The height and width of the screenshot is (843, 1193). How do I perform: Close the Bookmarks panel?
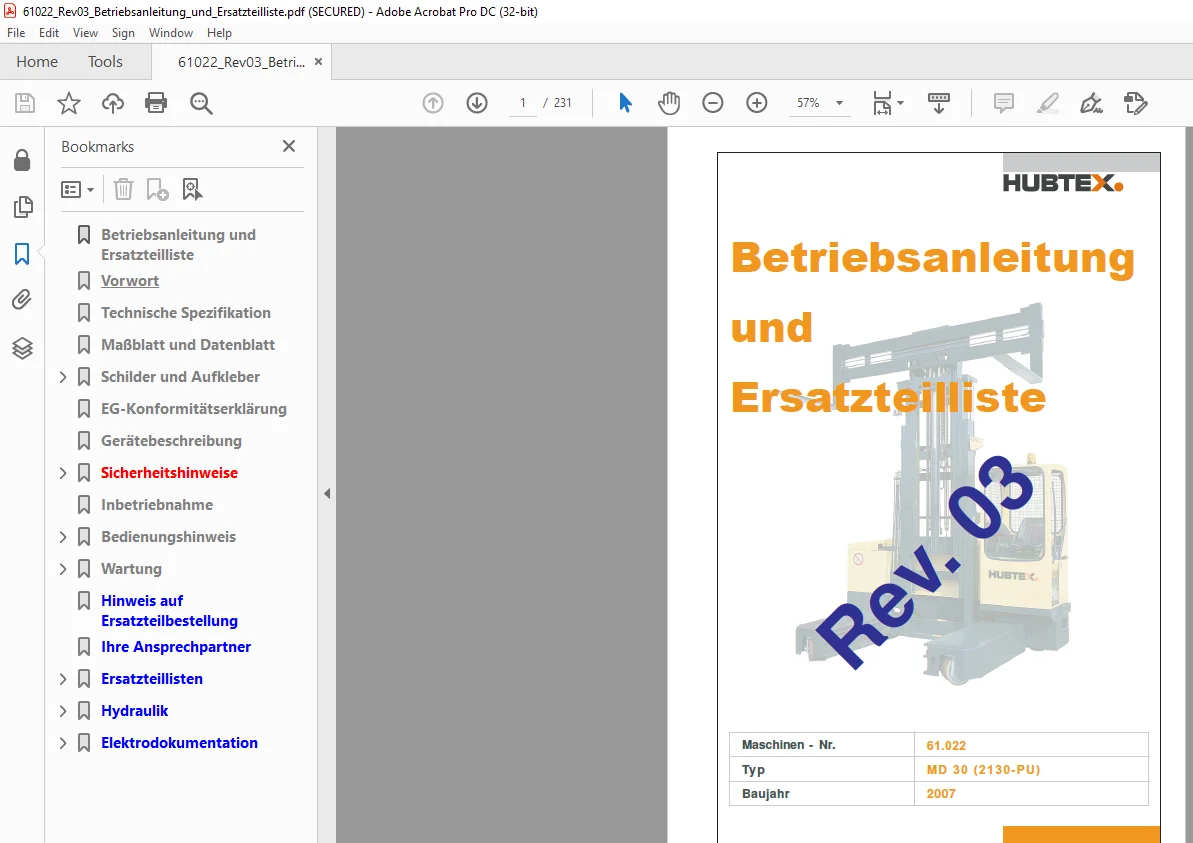point(289,146)
